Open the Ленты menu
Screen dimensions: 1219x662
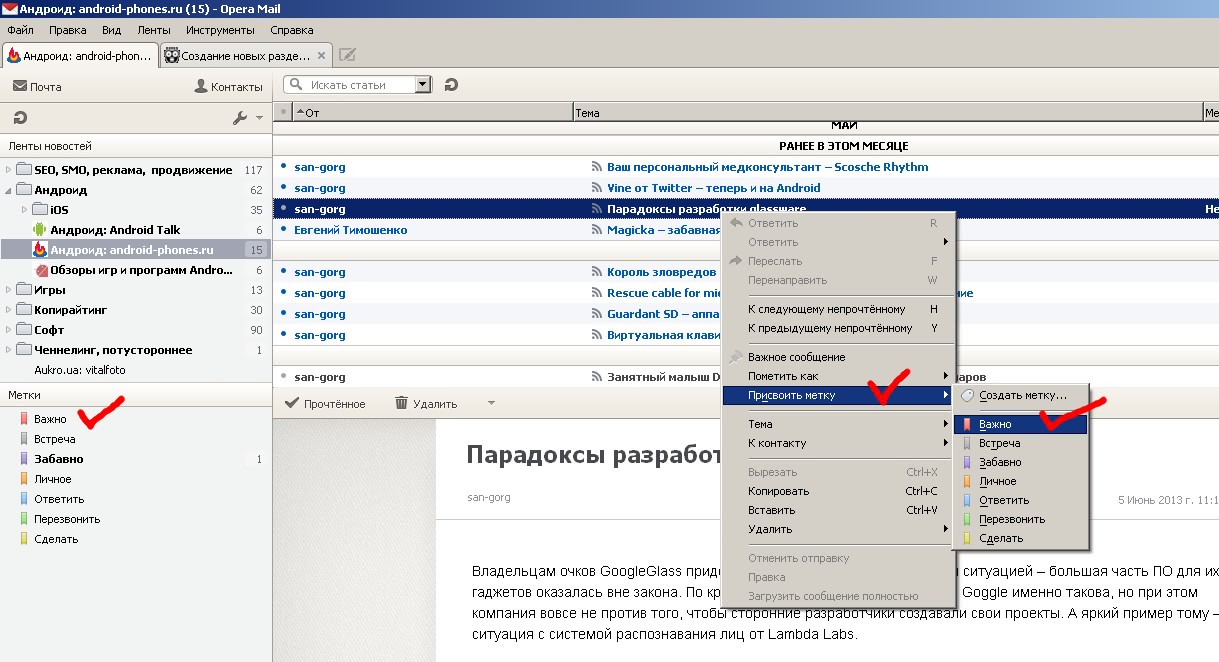[x=154, y=30]
